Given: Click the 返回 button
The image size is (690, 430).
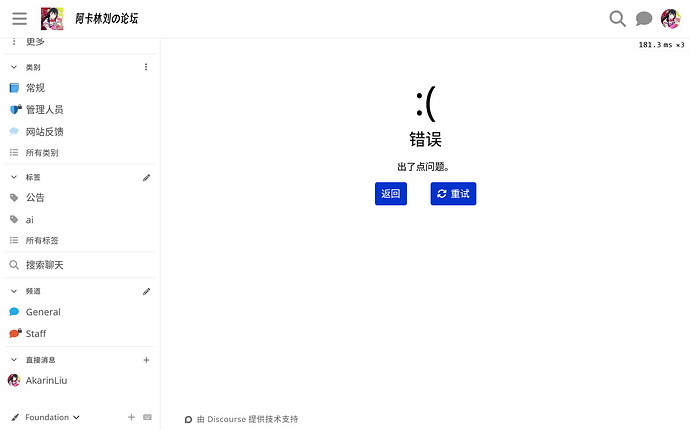Looking at the screenshot, I should 391,194.
